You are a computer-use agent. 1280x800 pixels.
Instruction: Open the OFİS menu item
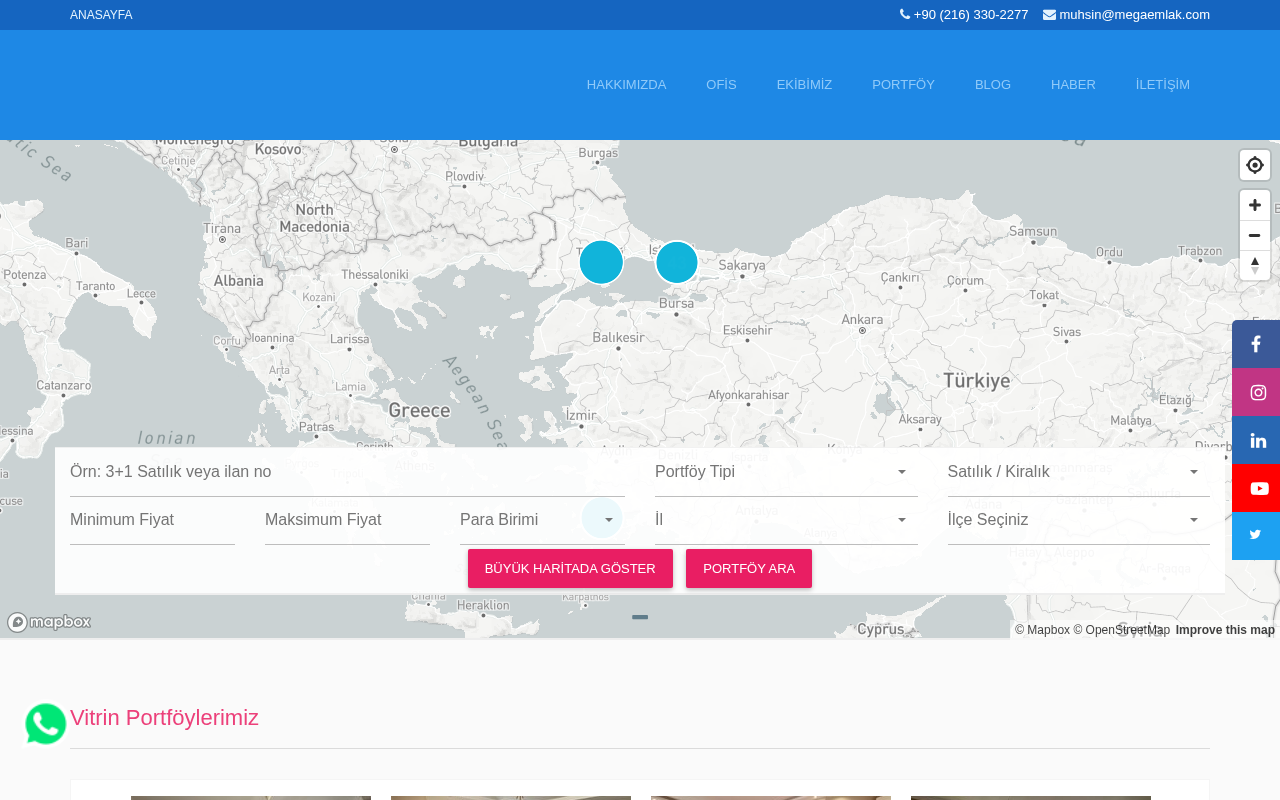(x=721, y=85)
